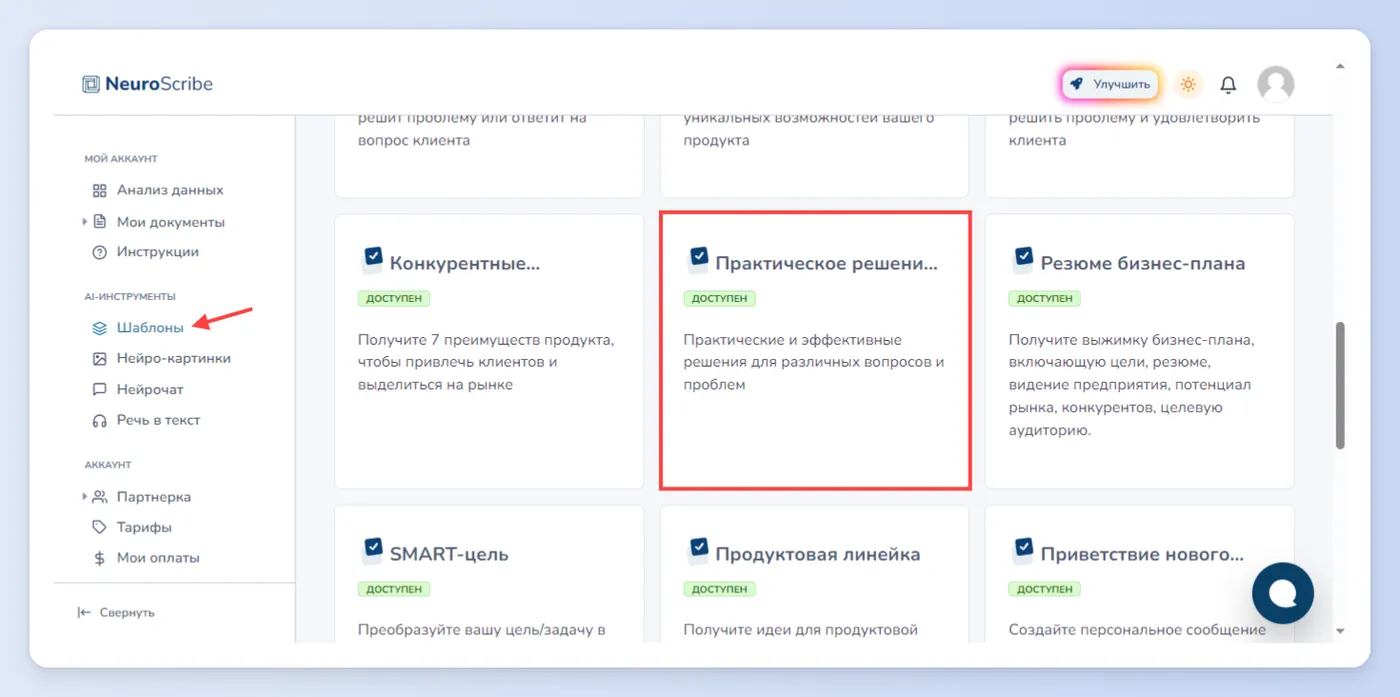Screen dimensions: 1400x697
Task: Click ДОСТУПЕН badge on Практическое решение card
Action: click(x=720, y=298)
